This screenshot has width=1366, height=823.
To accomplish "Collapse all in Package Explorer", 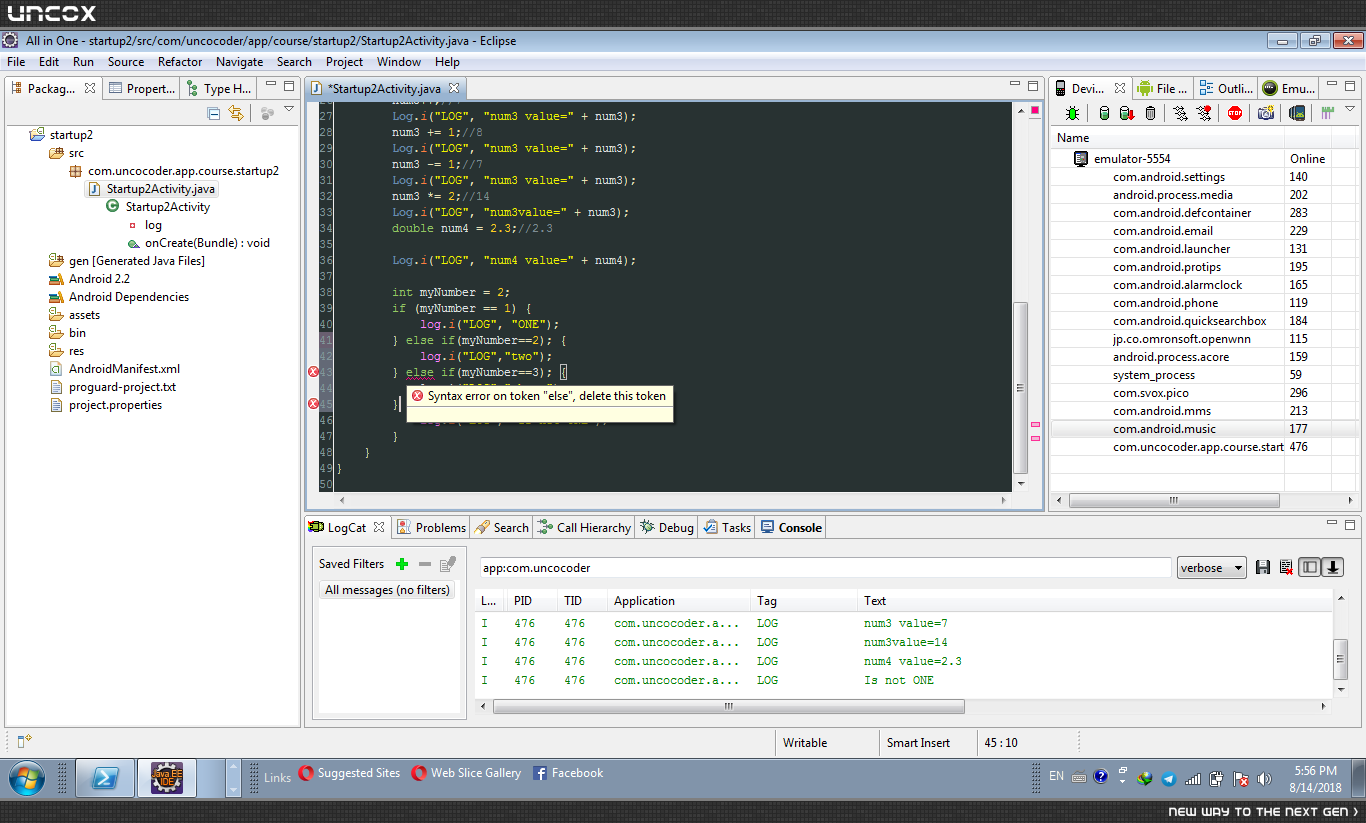I will point(213,113).
